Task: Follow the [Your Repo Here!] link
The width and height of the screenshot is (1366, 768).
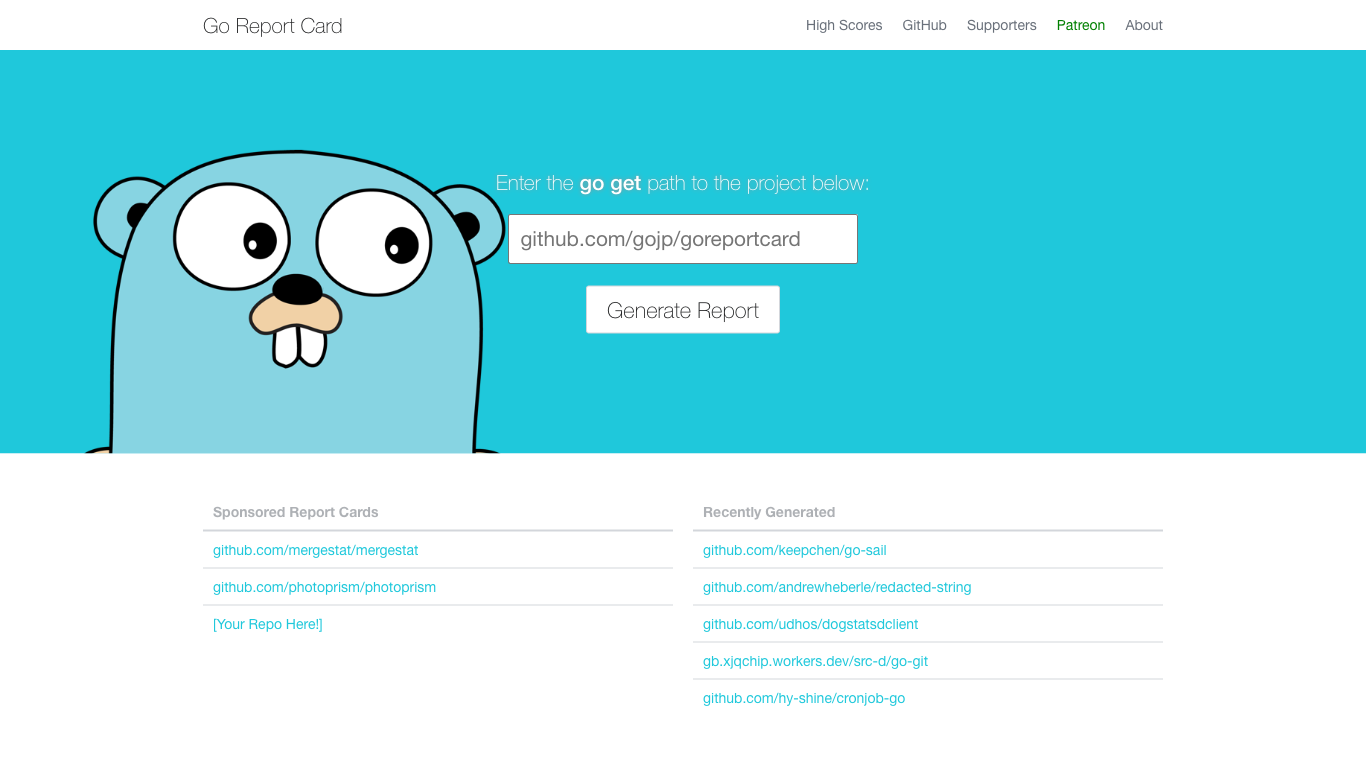Action: click(x=267, y=624)
